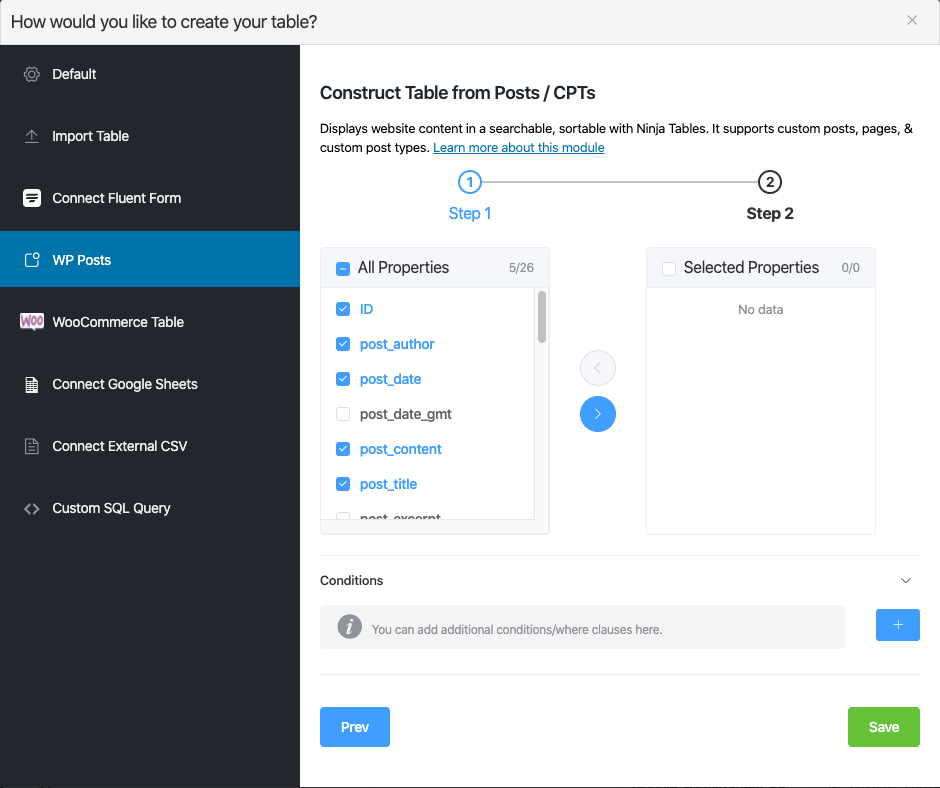The image size is (940, 788).
Task: Click the Connect External CSV file icon
Action: click(x=32, y=446)
